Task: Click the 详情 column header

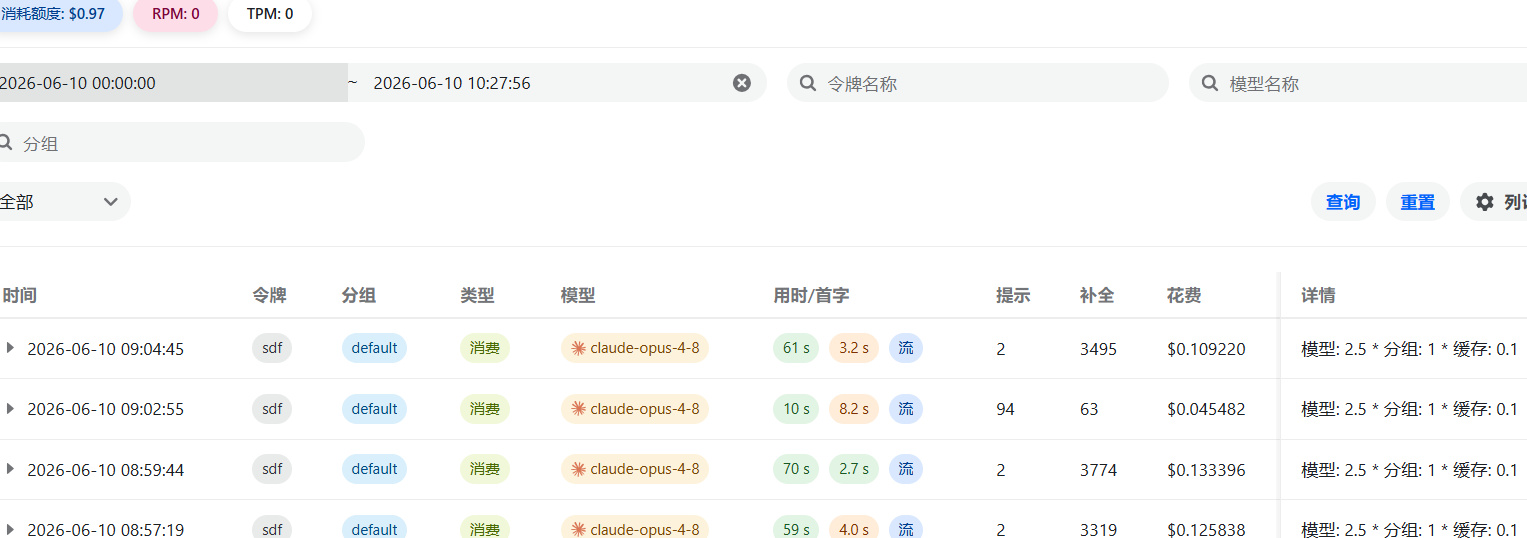Action: pos(1318,296)
